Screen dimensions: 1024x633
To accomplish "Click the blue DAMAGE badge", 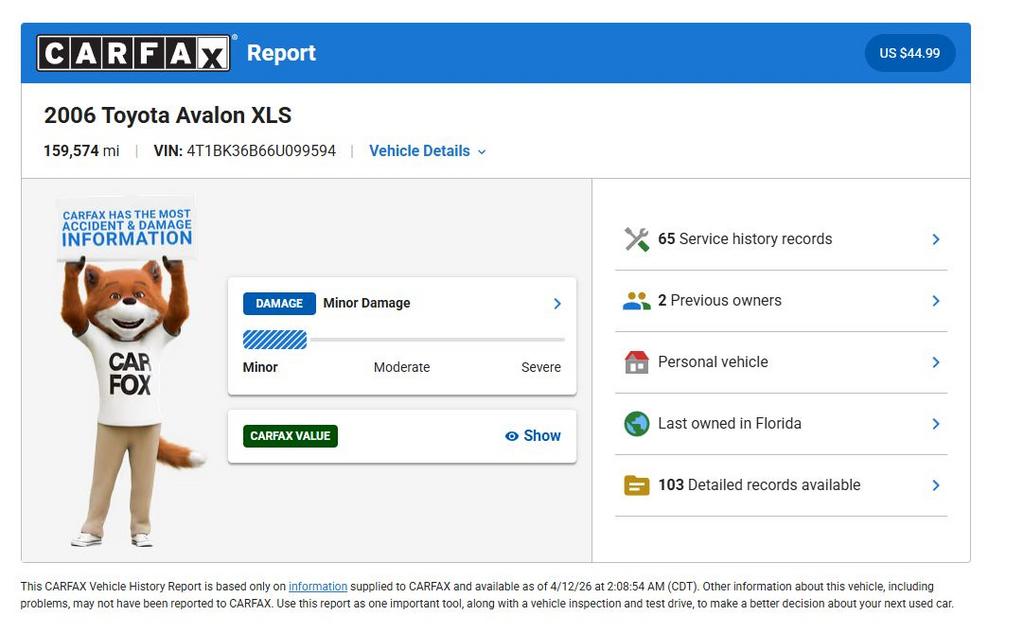I will 279,303.
